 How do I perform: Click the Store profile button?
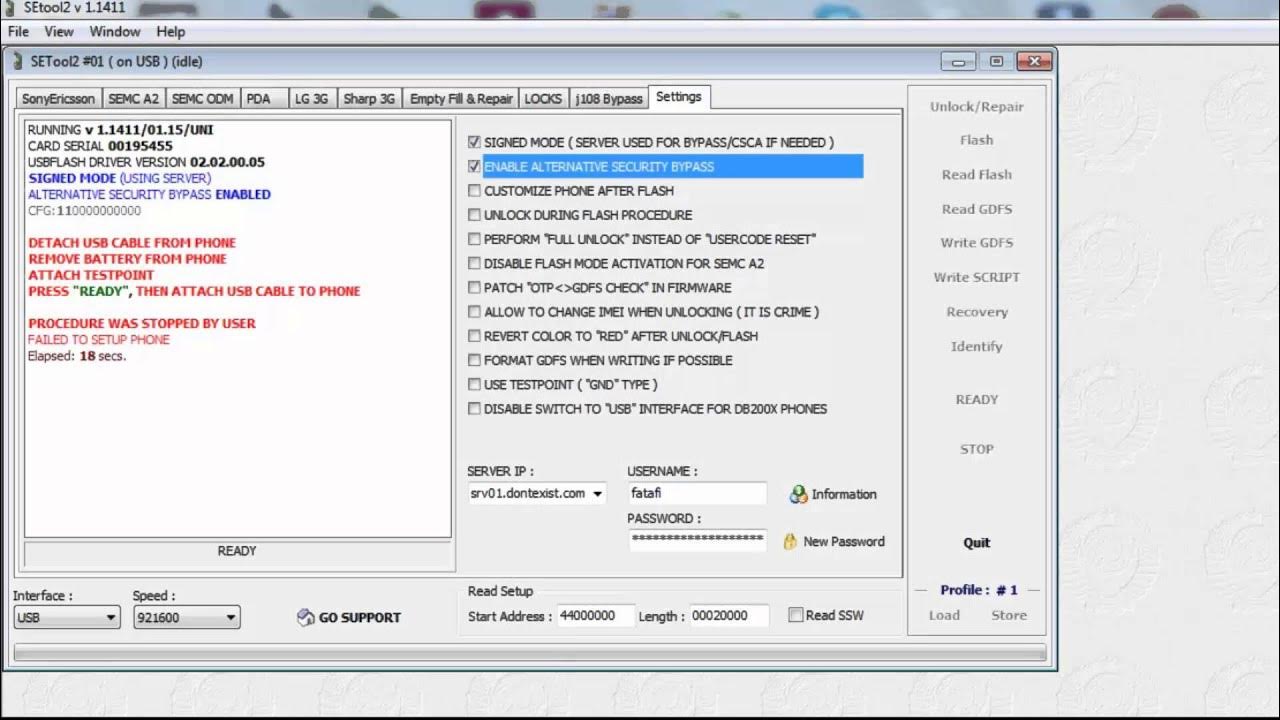click(1009, 615)
